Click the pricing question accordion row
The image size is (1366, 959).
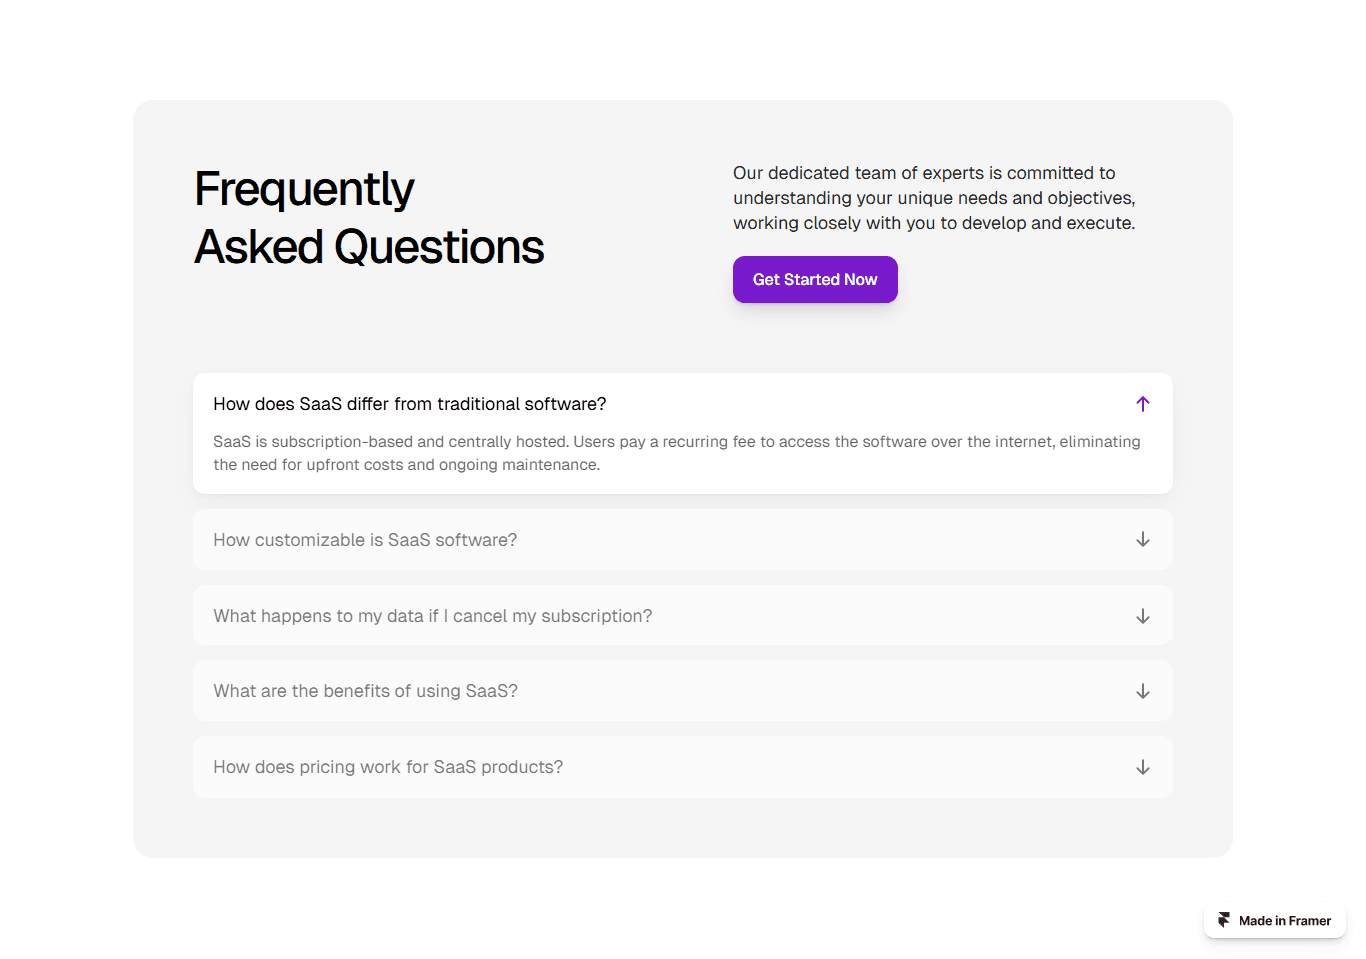click(683, 767)
